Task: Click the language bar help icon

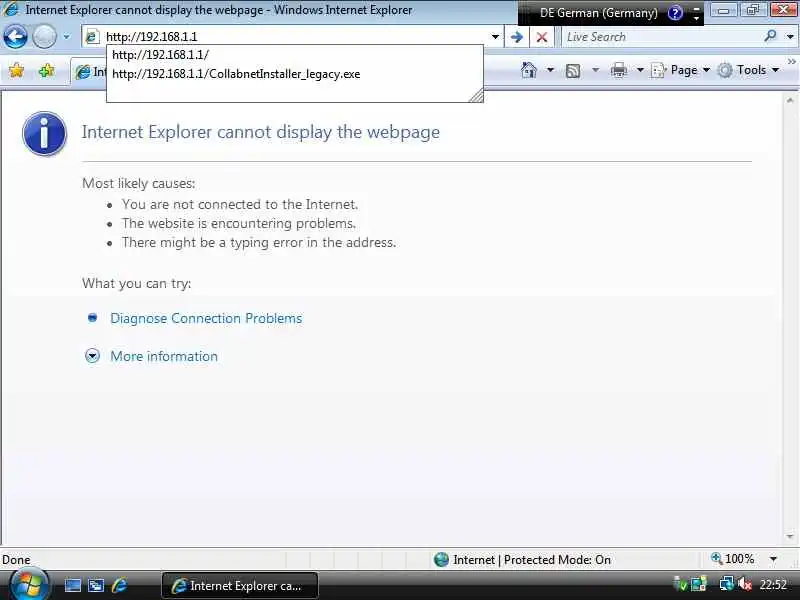Action: click(x=675, y=13)
